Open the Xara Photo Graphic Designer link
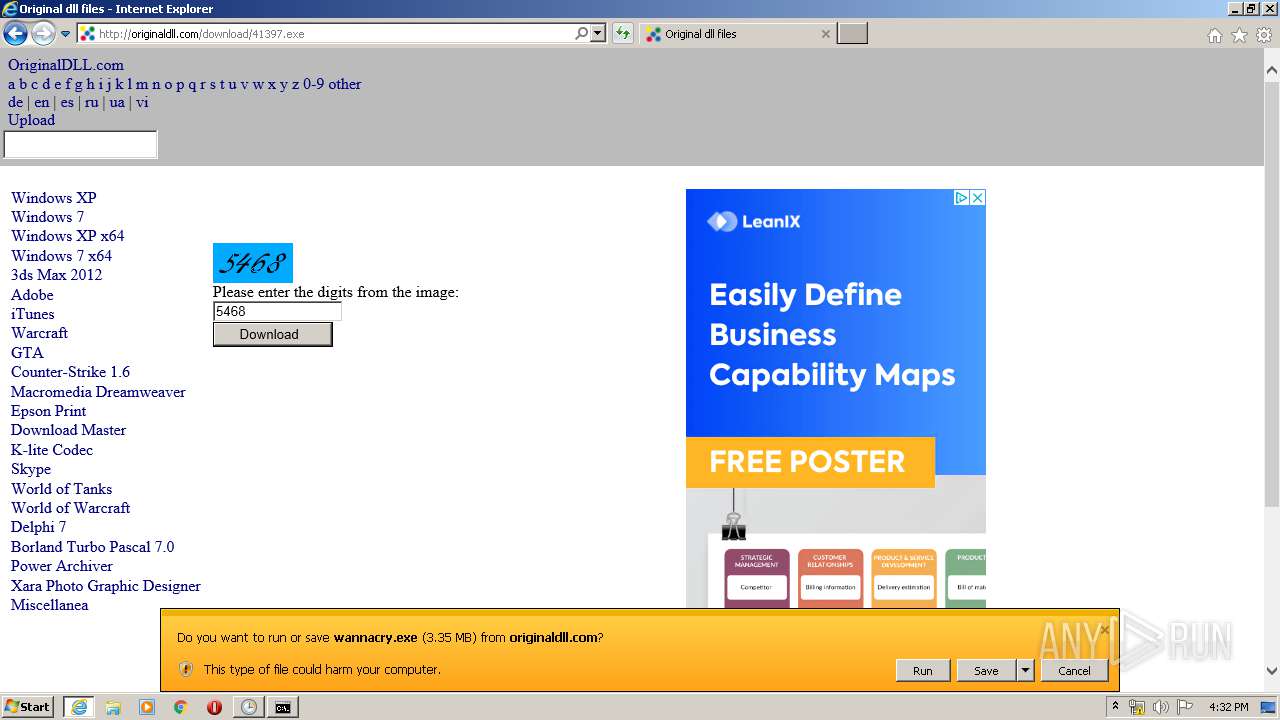The height and width of the screenshot is (720, 1280). [106, 586]
